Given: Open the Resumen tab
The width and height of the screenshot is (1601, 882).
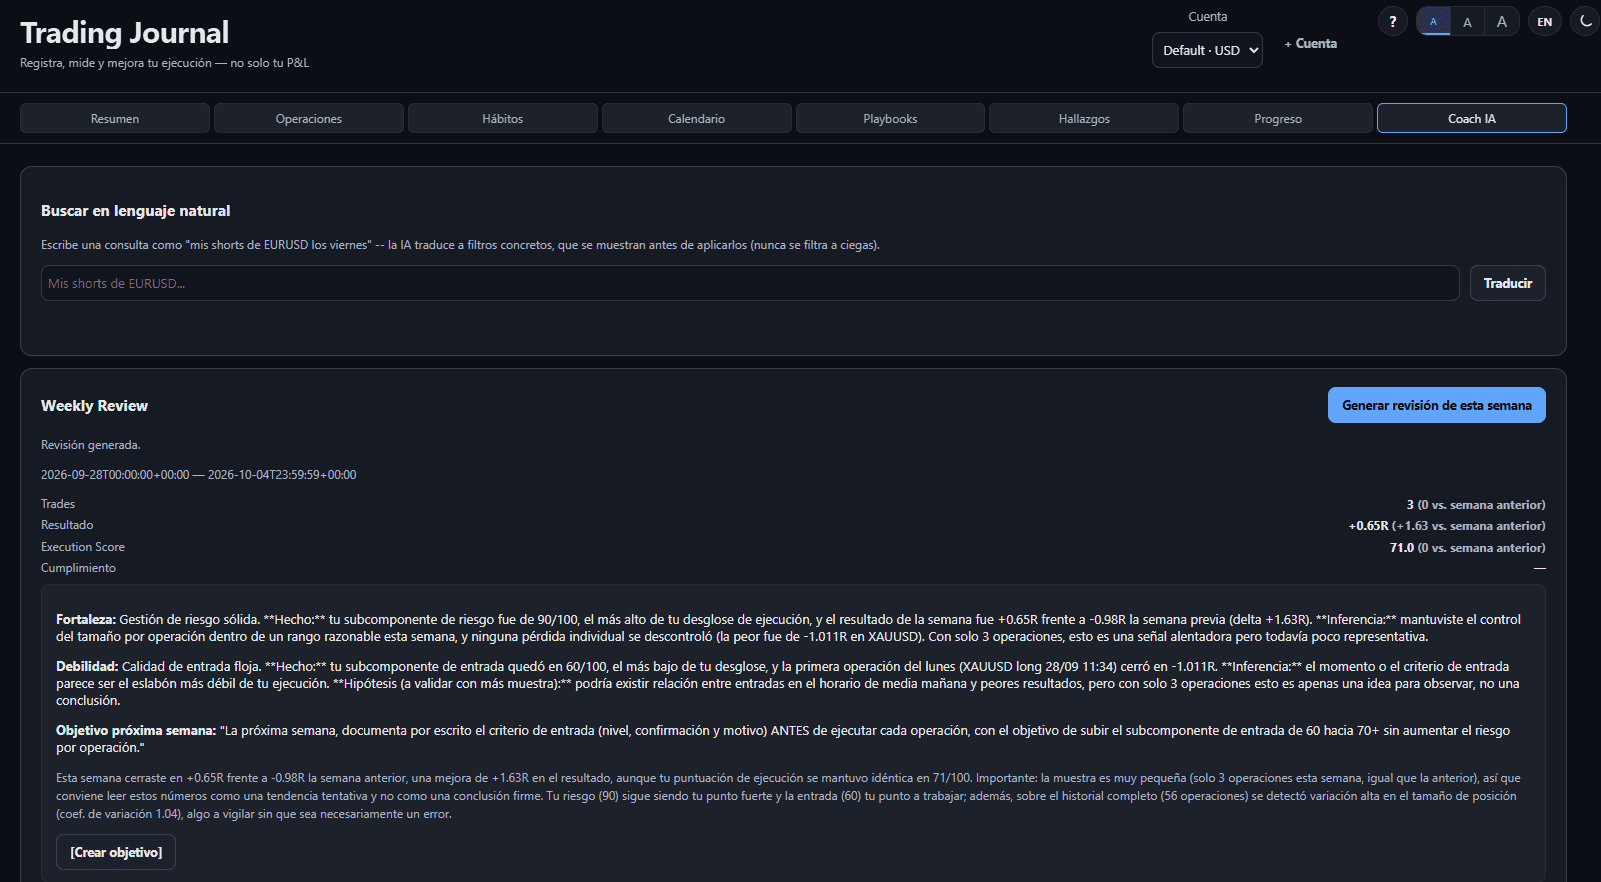Looking at the screenshot, I should pyautogui.click(x=115, y=118).
